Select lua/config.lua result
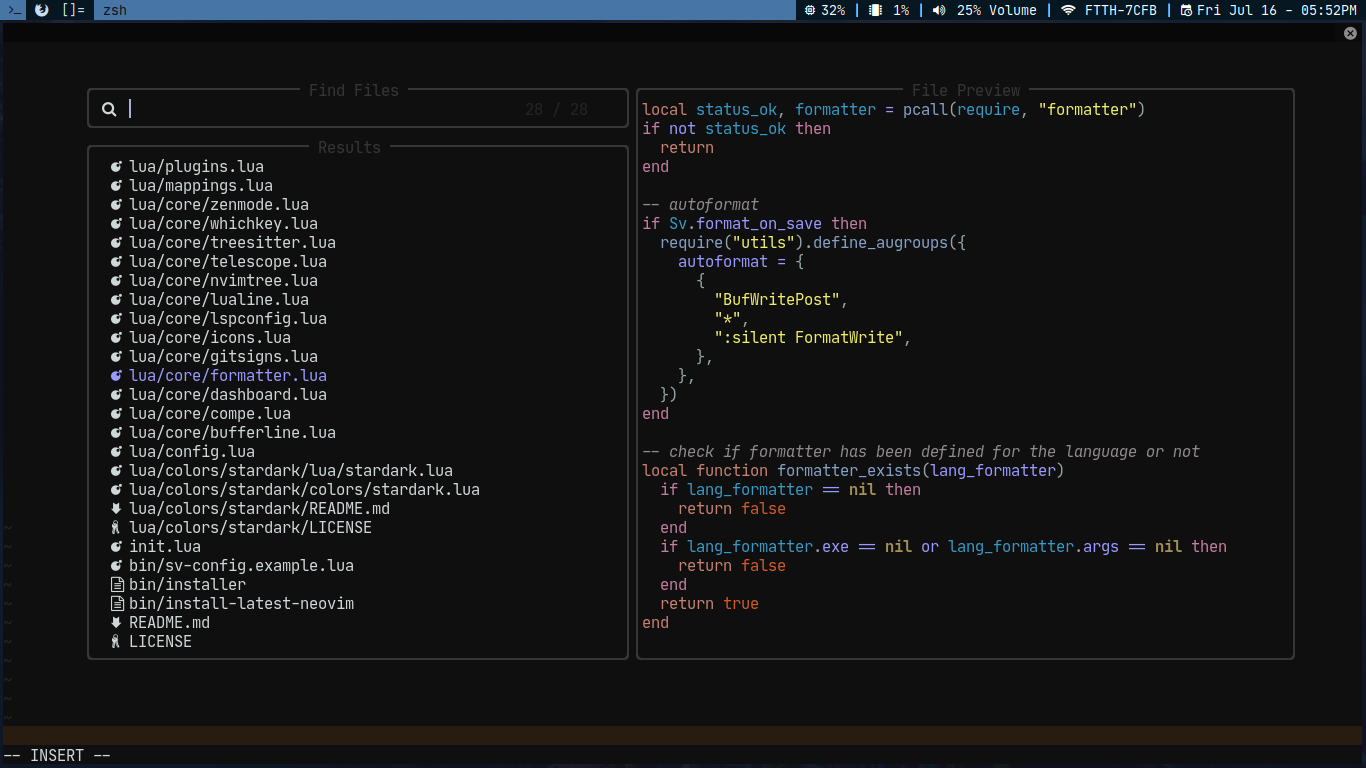The image size is (1366, 768). tap(192, 452)
